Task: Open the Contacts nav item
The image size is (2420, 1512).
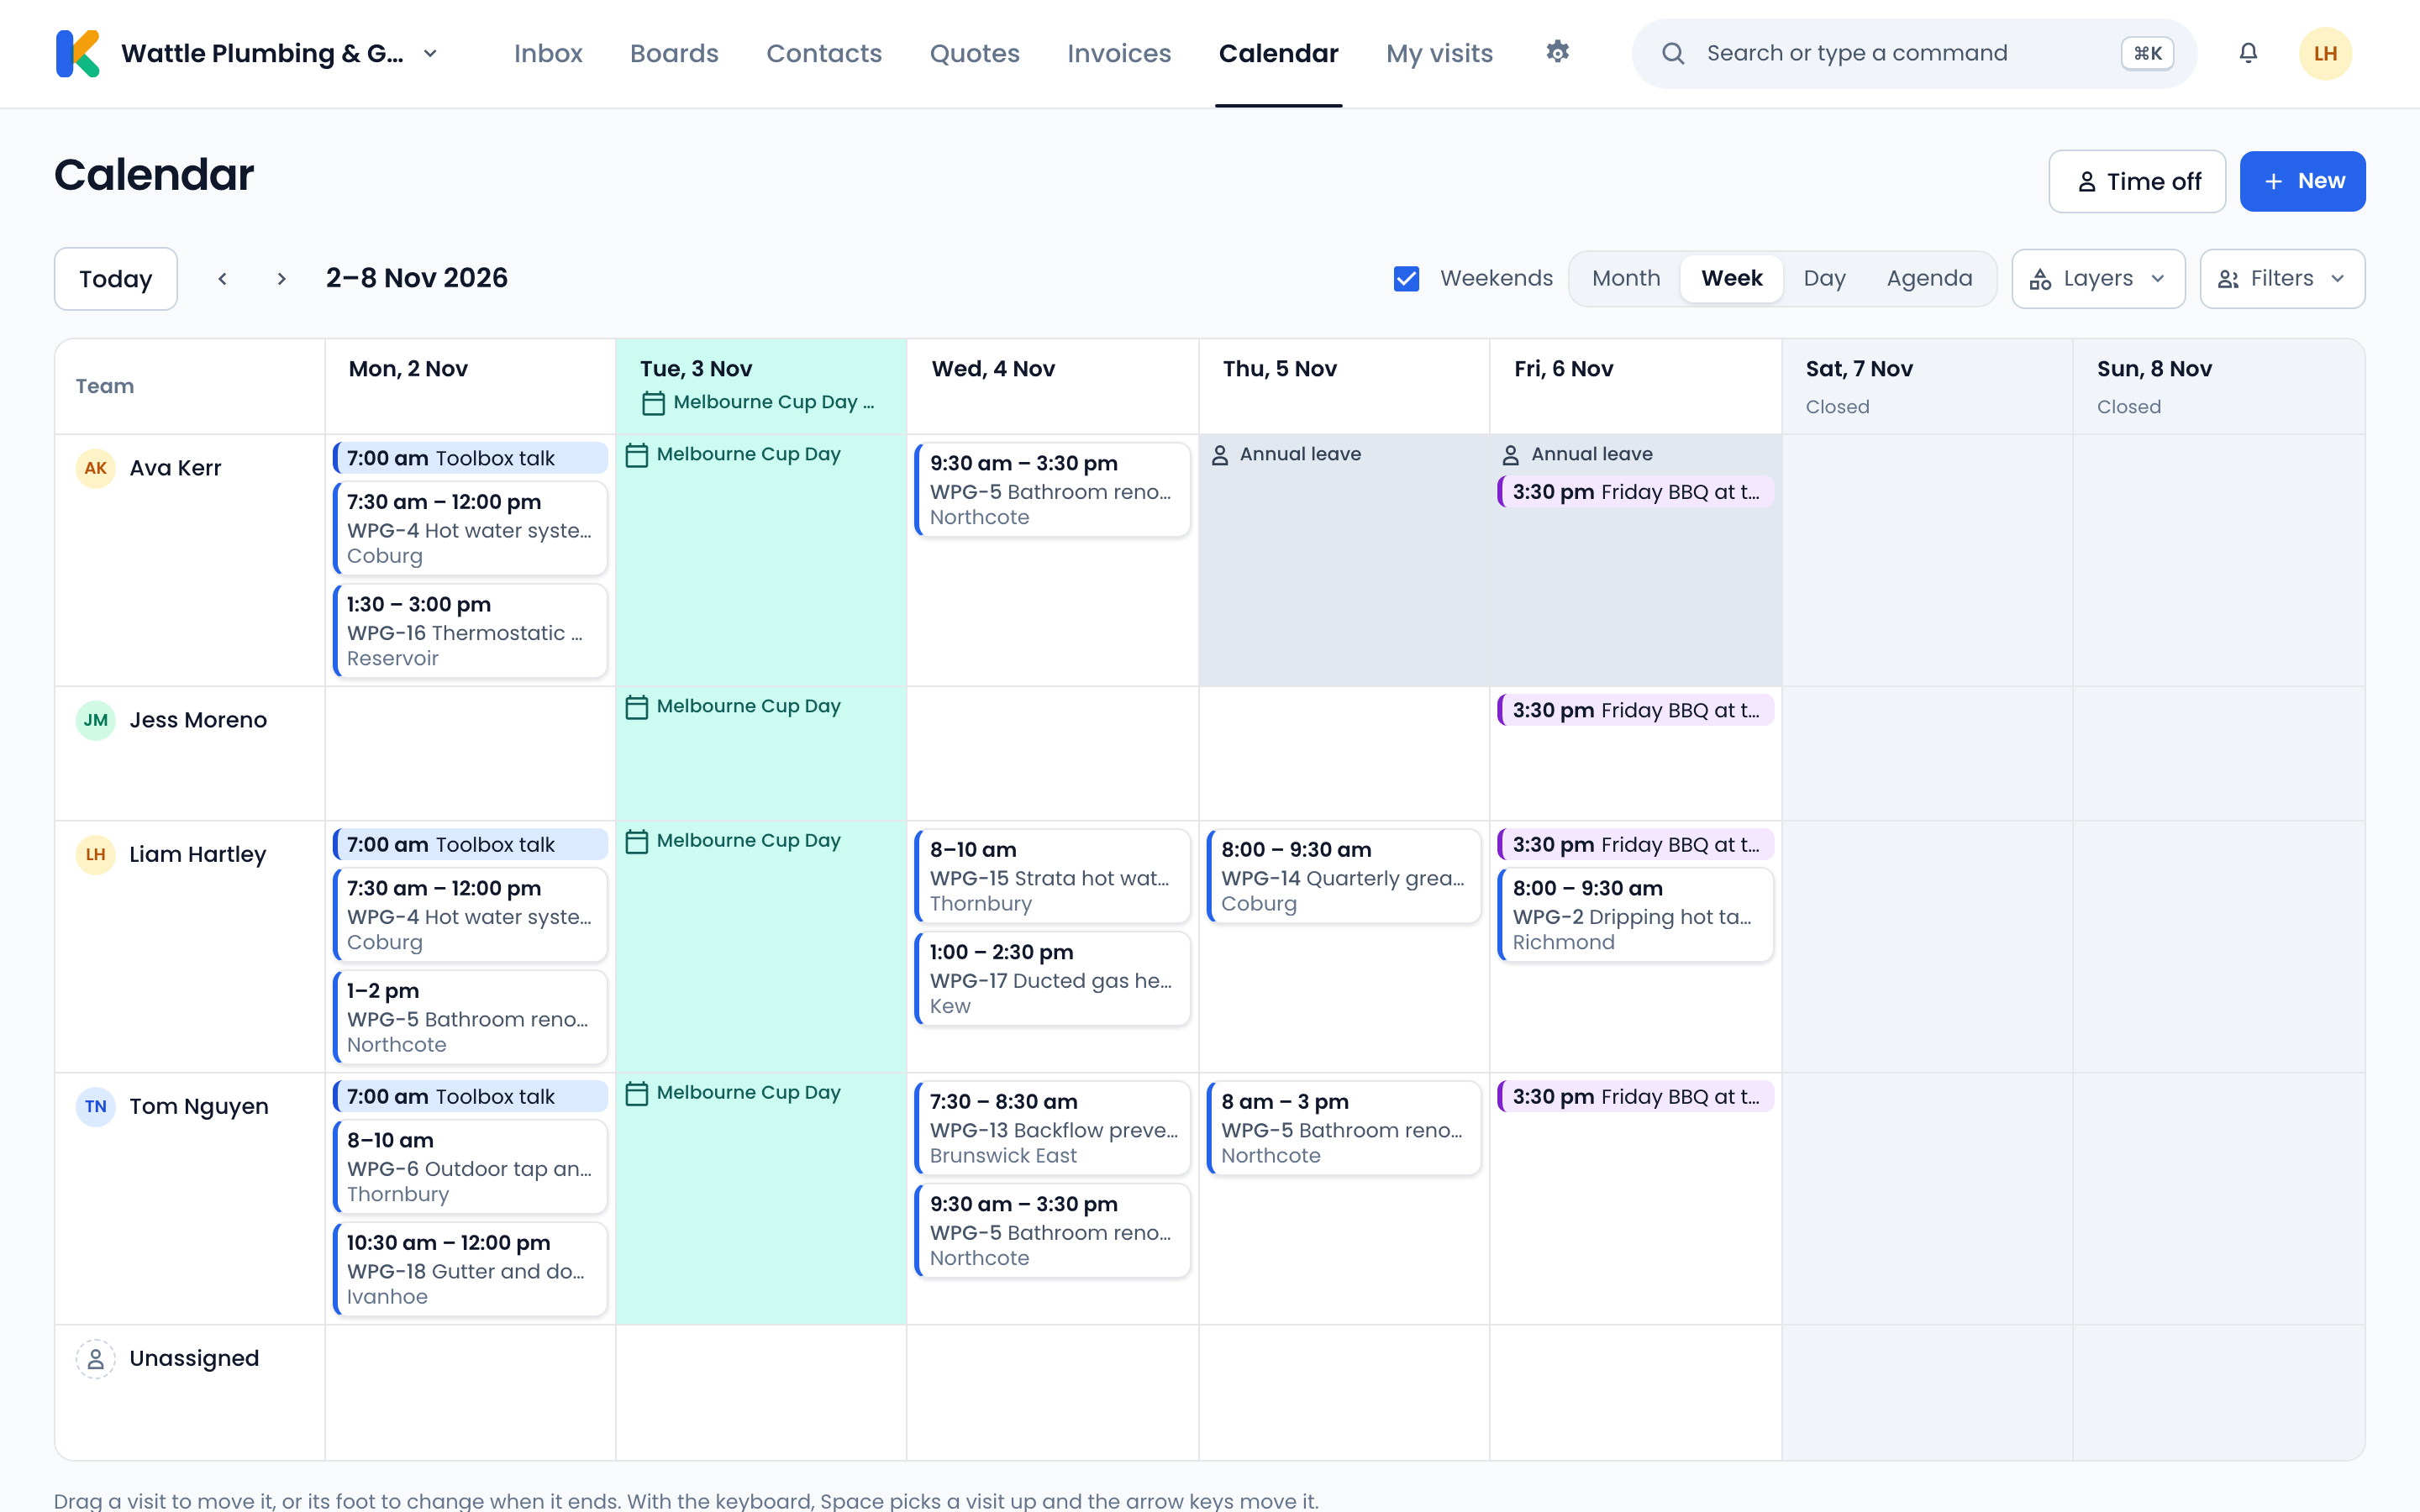Action: [824, 53]
